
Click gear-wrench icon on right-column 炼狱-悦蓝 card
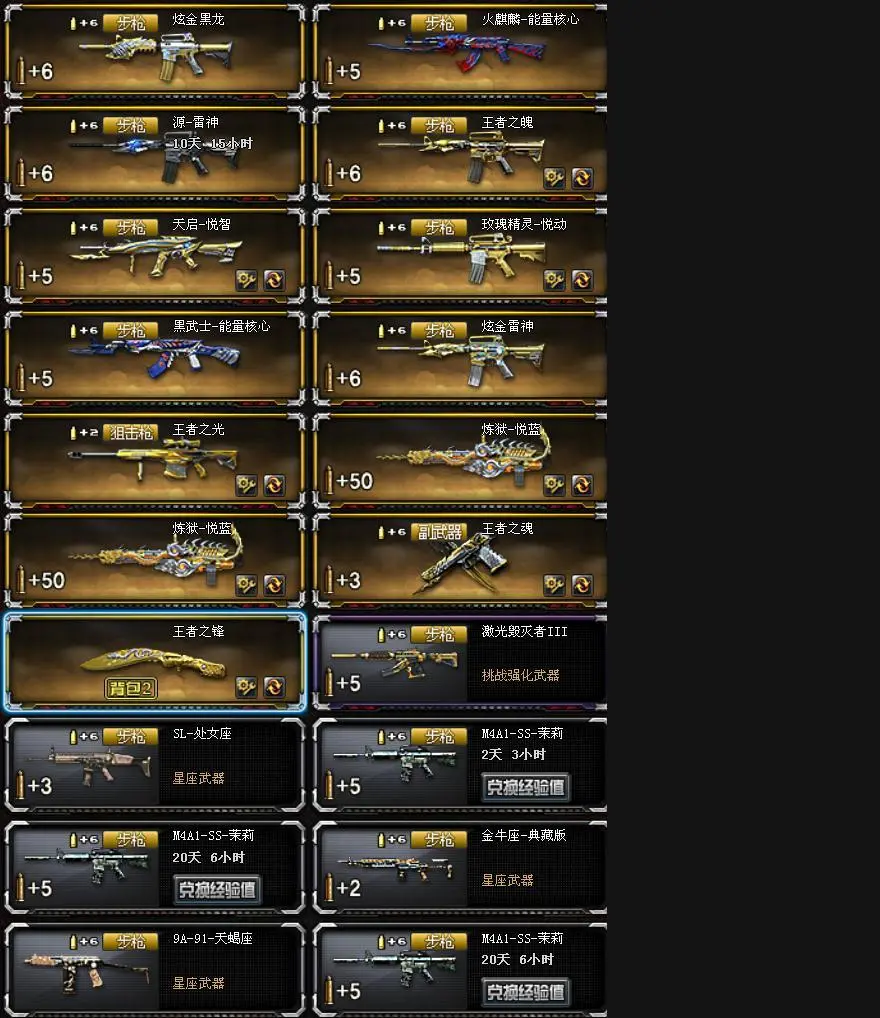click(554, 485)
